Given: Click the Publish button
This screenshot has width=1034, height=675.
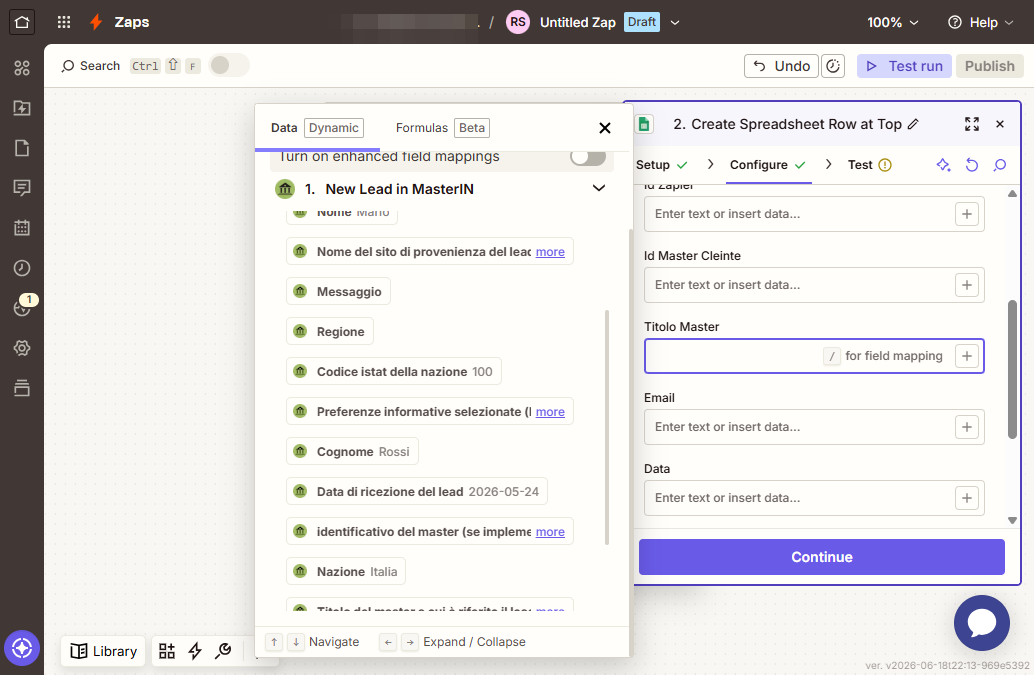Looking at the screenshot, I should [x=989, y=66].
